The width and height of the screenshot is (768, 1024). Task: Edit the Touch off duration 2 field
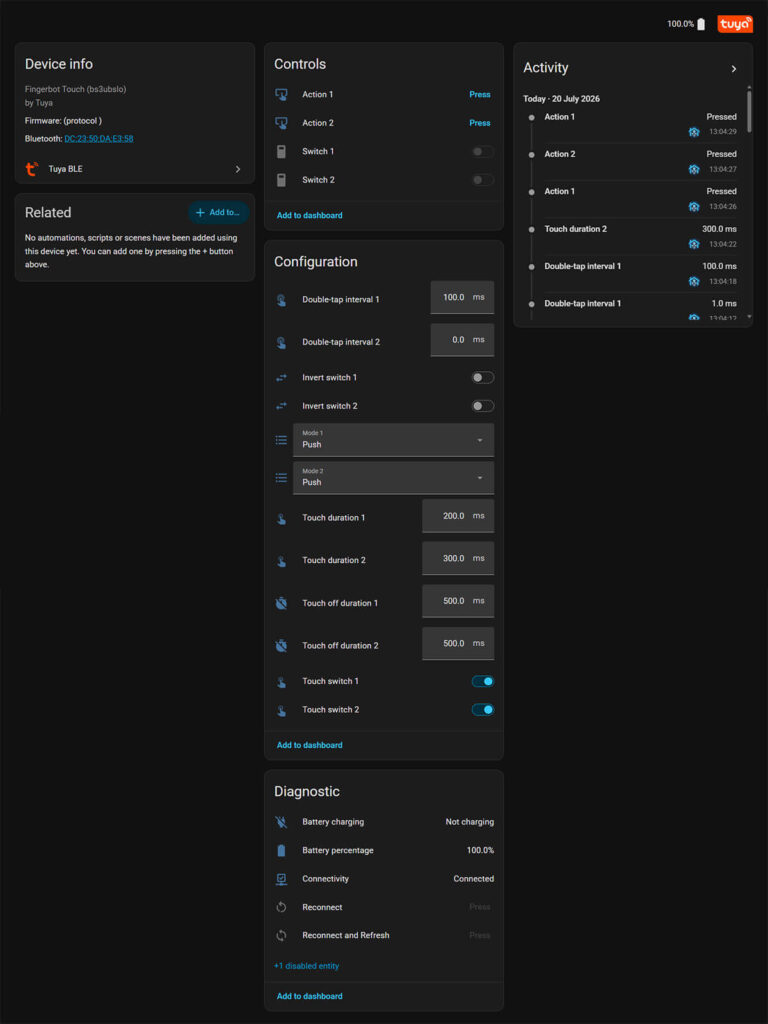click(458, 644)
